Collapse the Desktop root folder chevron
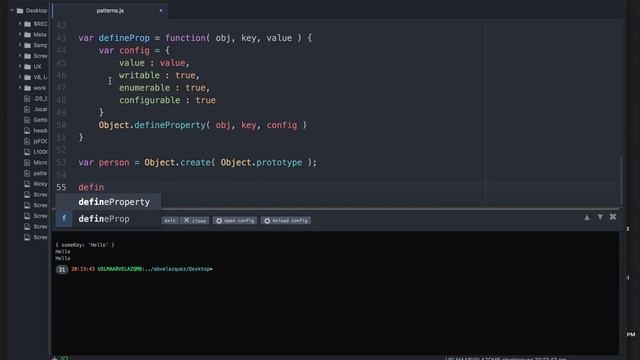Image resolution: width=640 pixels, height=360 pixels. click(x=12, y=11)
